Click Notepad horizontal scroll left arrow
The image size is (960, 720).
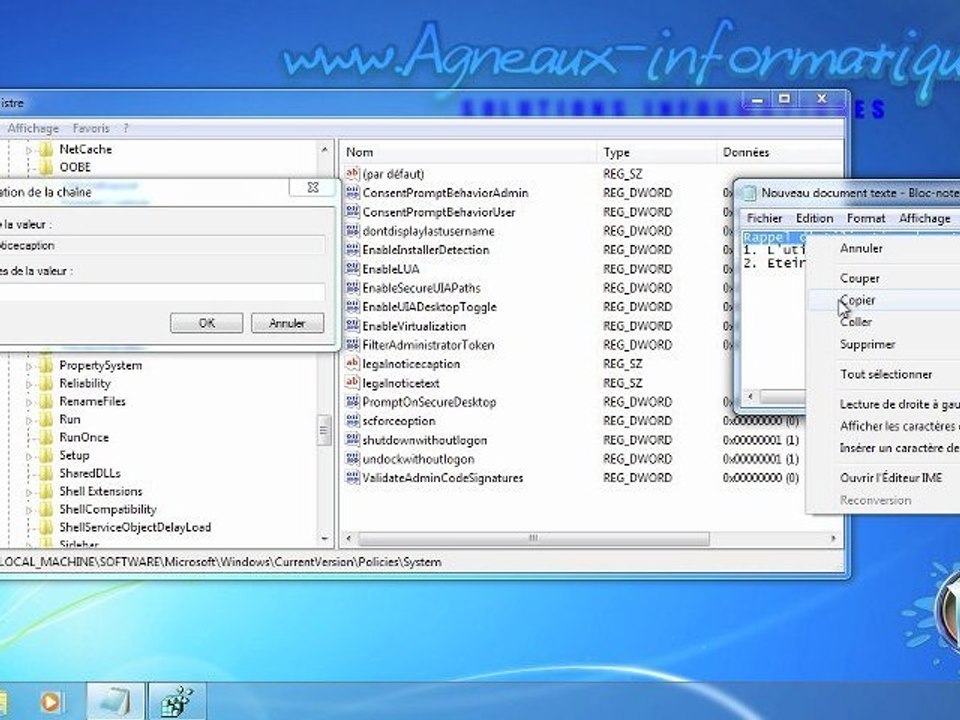(751, 397)
